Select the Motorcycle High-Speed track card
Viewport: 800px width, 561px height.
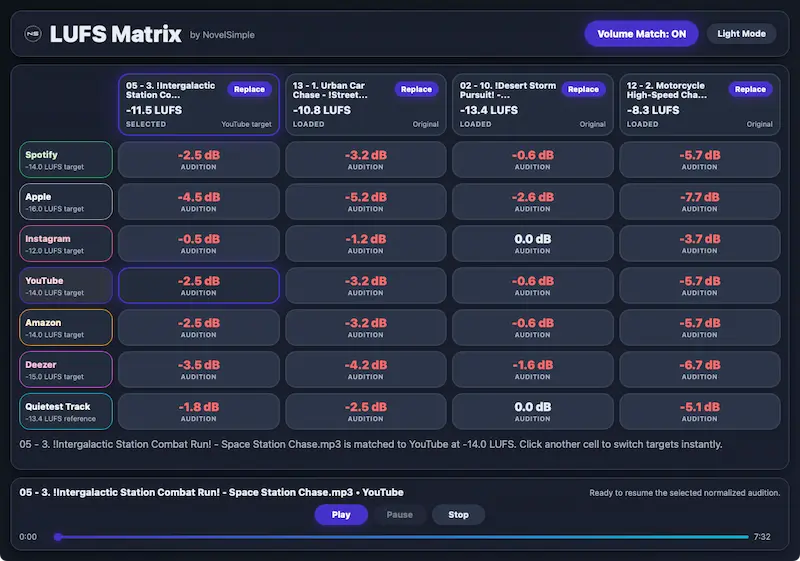click(x=699, y=105)
